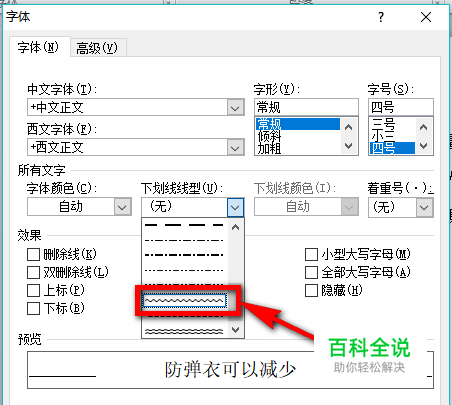Choose the thin dash-dot underline style
The width and height of the screenshot is (452, 405).
[184, 240]
